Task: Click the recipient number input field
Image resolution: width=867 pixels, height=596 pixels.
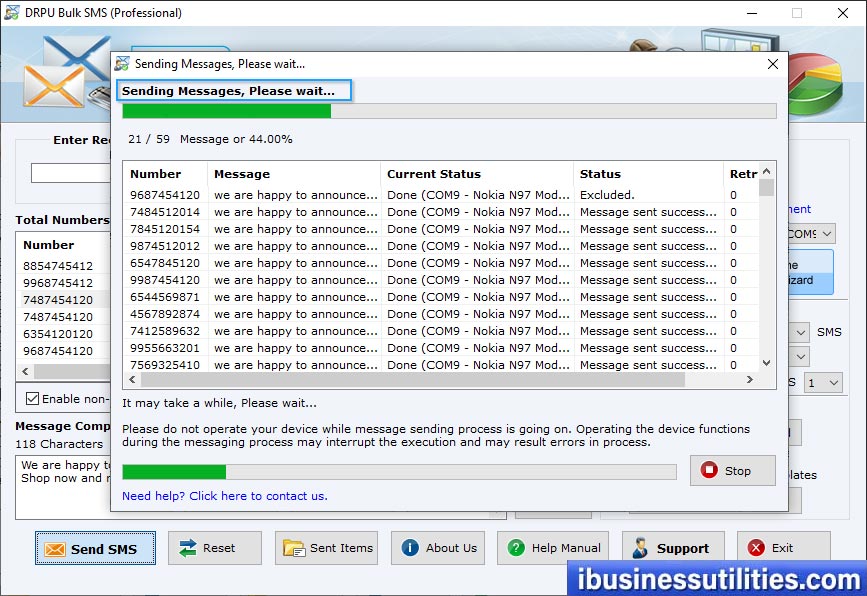Action: tap(70, 173)
